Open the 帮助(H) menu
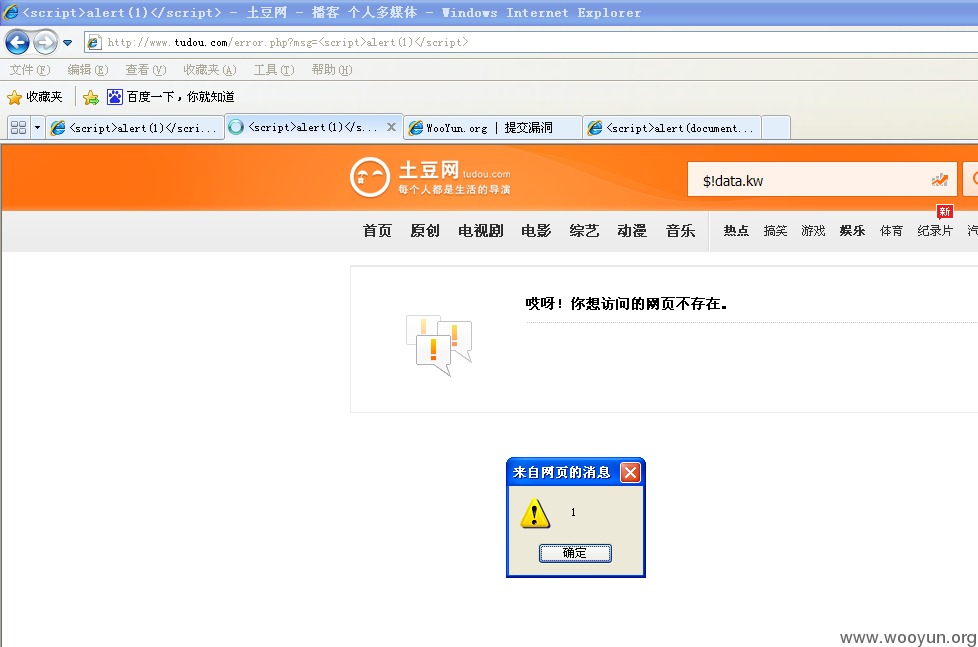The height and width of the screenshot is (647, 978). click(x=331, y=70)
